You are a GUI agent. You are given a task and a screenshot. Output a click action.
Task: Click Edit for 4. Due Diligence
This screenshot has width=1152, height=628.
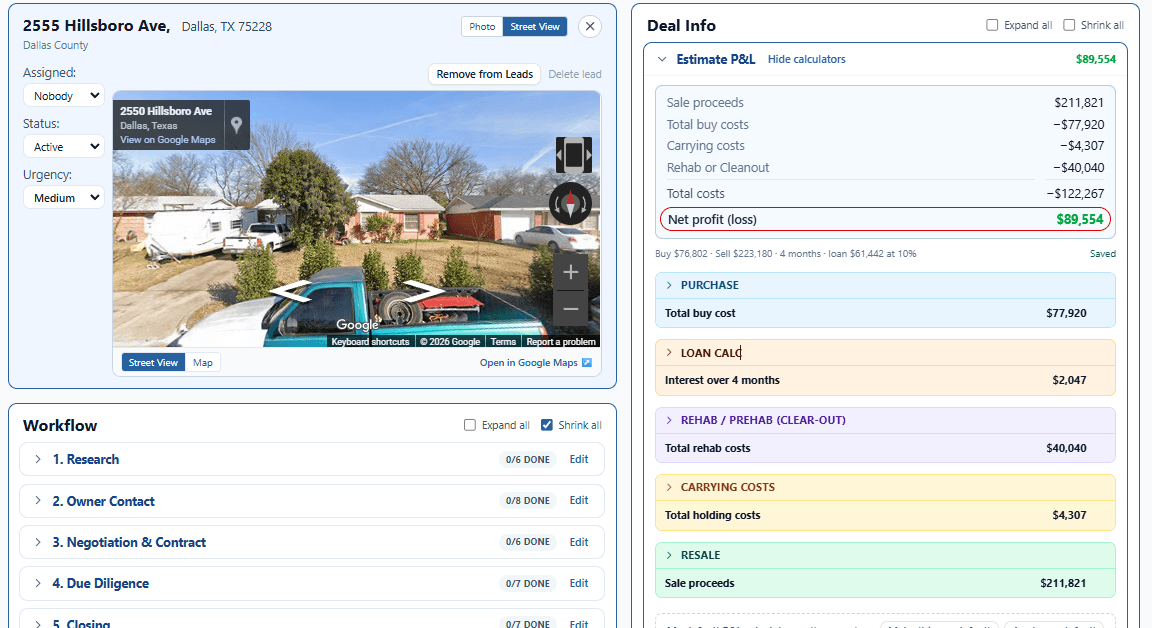[579, 583]
